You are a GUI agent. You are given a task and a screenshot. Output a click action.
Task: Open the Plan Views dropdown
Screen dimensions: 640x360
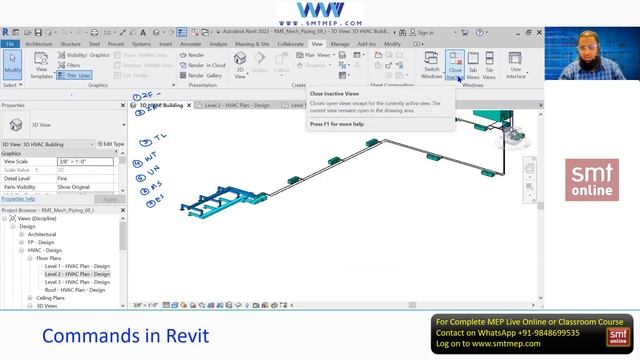[x=315, y=55]
